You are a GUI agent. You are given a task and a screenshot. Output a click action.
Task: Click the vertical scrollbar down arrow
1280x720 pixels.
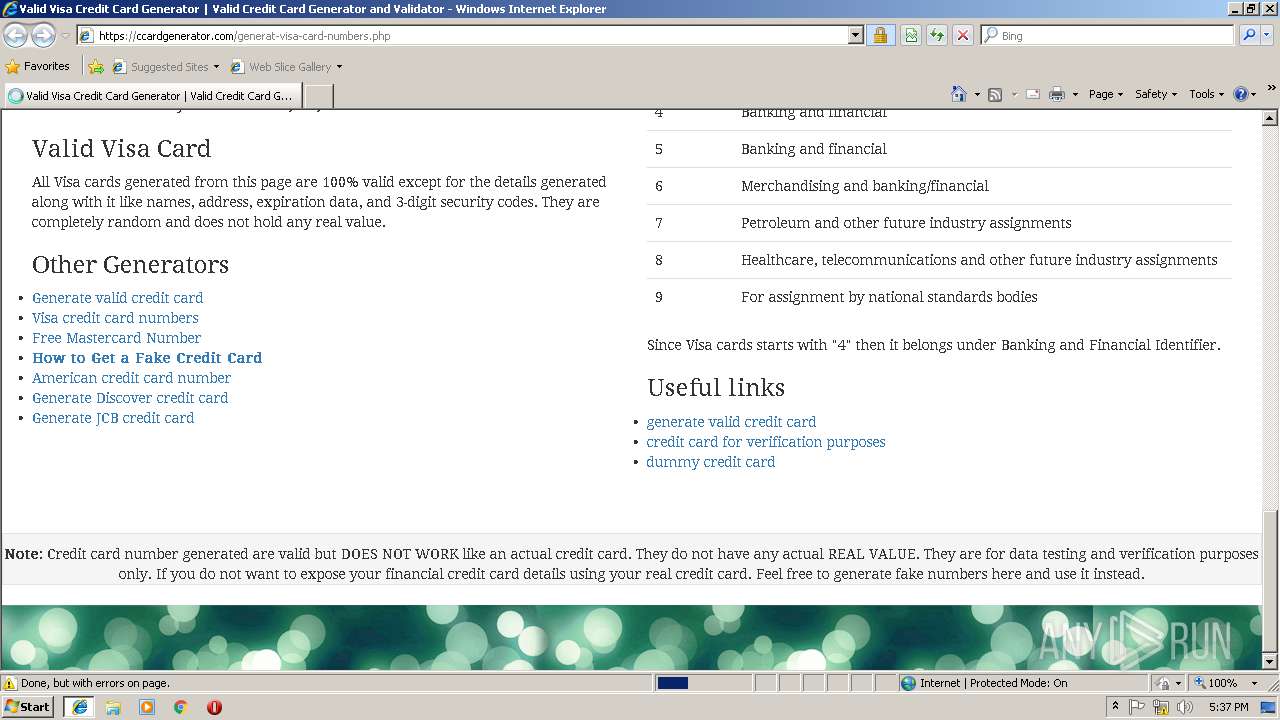pos(1270,661)
